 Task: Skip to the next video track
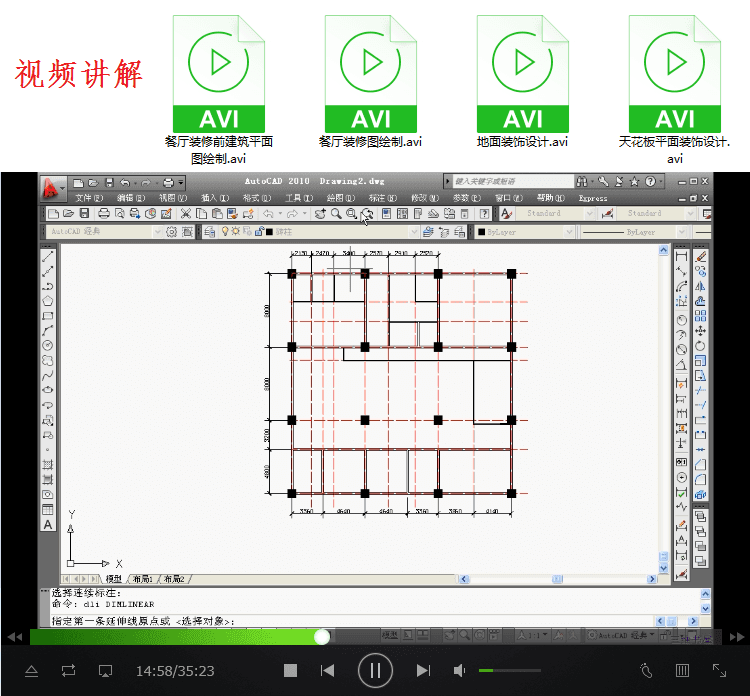click(x=423, y=671)
